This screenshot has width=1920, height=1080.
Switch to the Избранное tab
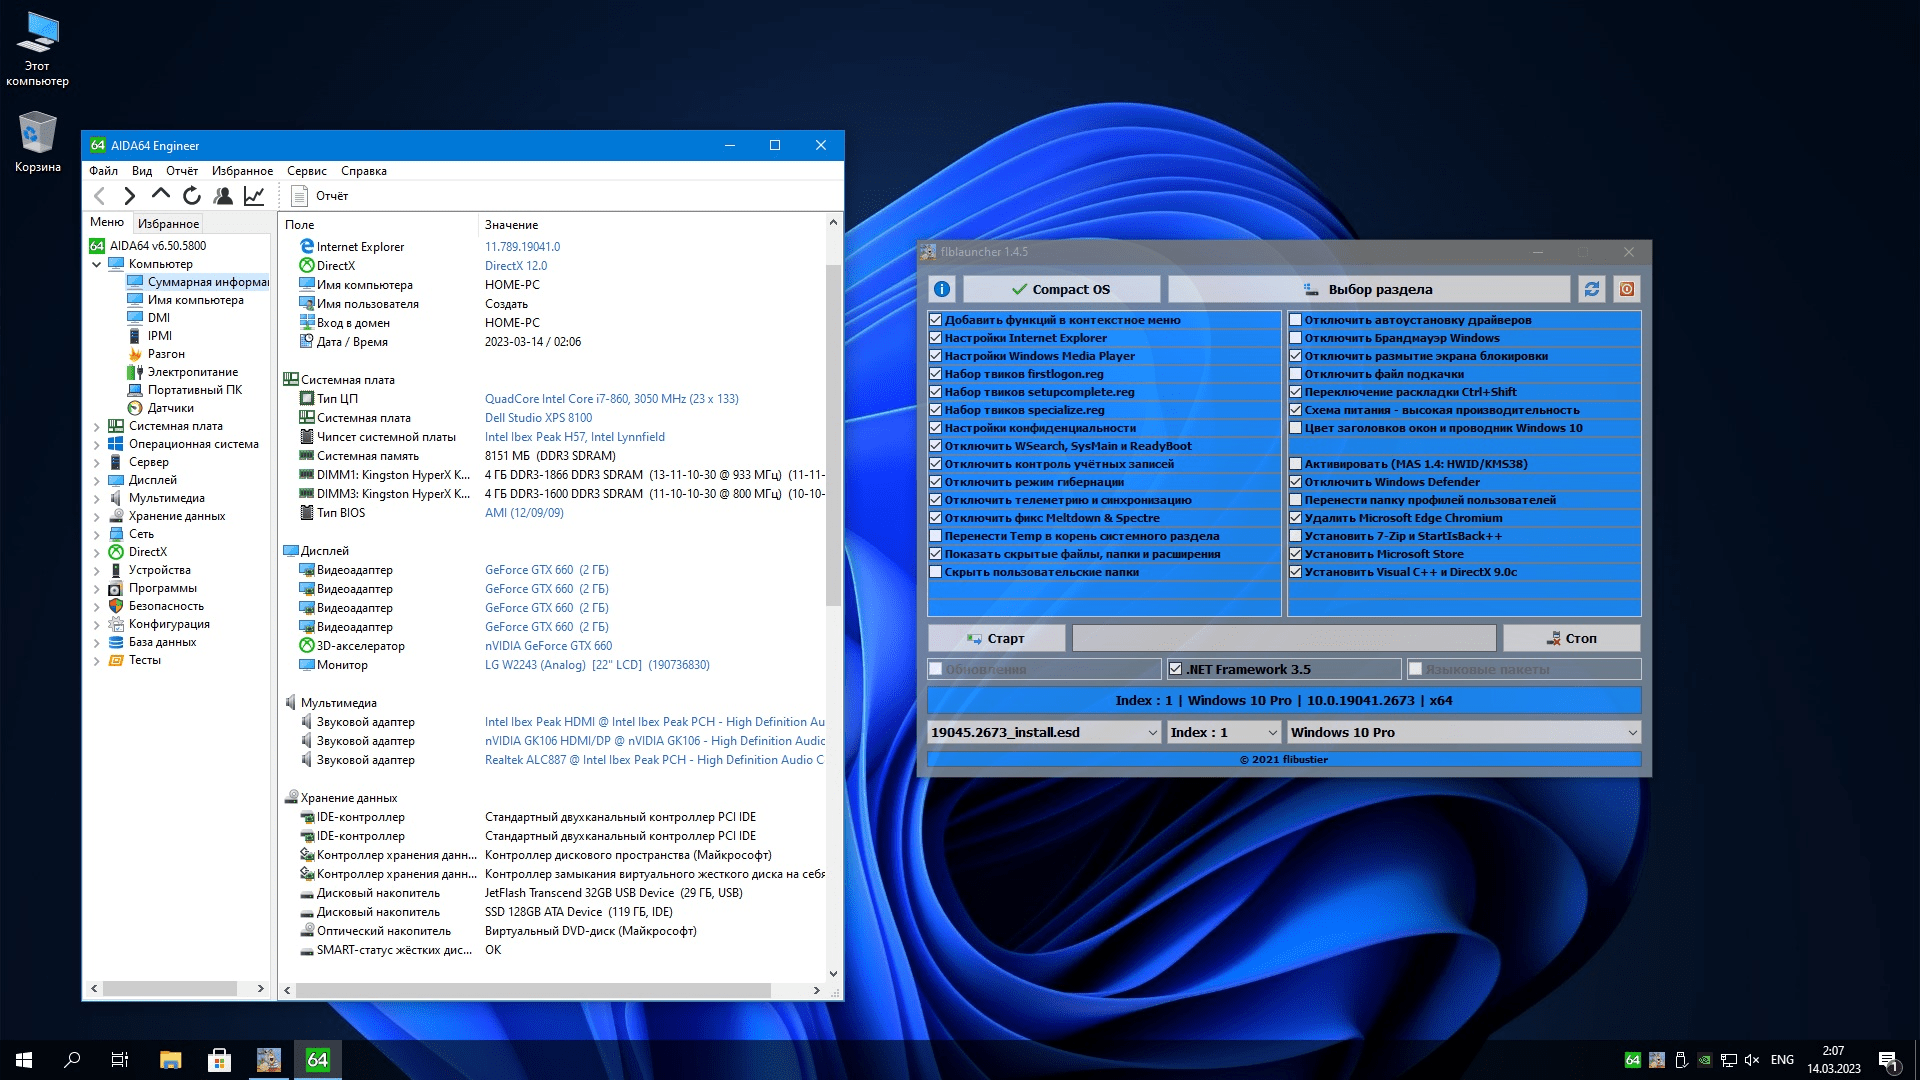tap(168, 224)
